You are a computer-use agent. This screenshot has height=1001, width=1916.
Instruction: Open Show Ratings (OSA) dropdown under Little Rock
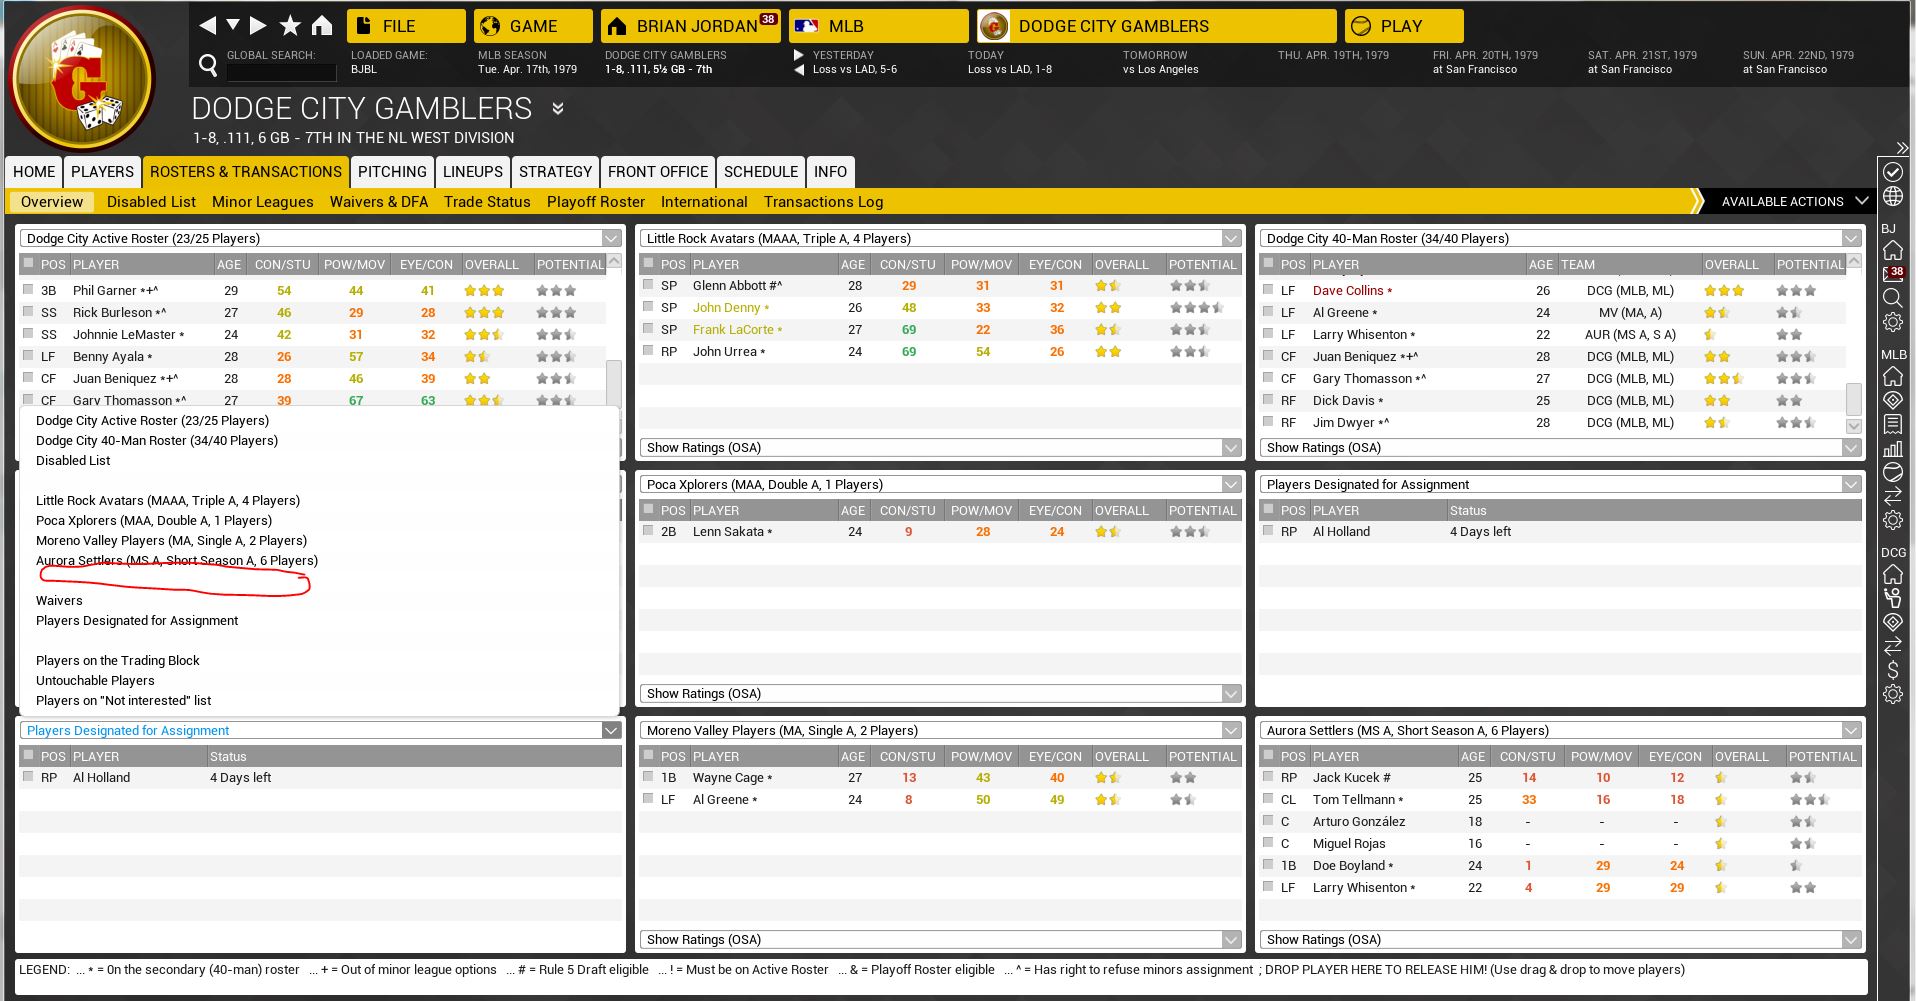1231,448
